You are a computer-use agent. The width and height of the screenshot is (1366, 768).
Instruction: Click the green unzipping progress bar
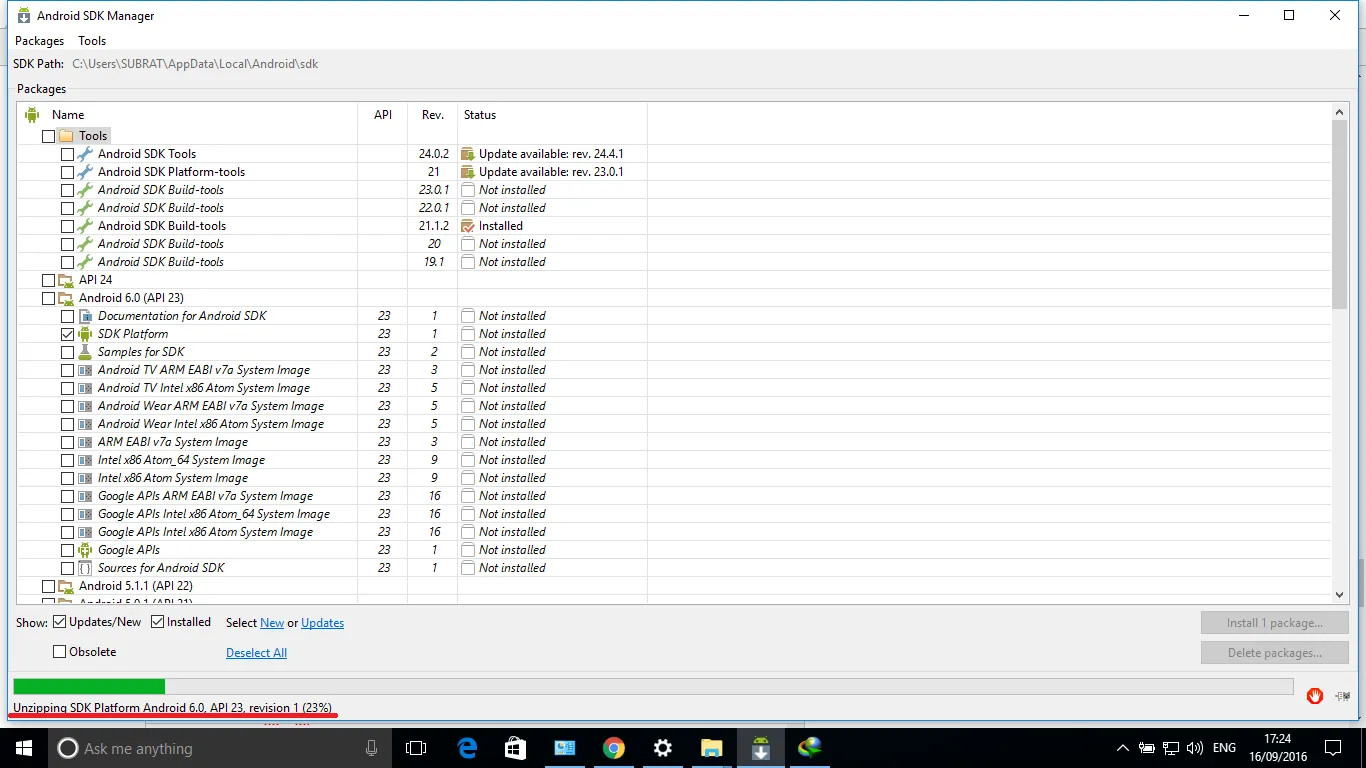click(89, 686)
